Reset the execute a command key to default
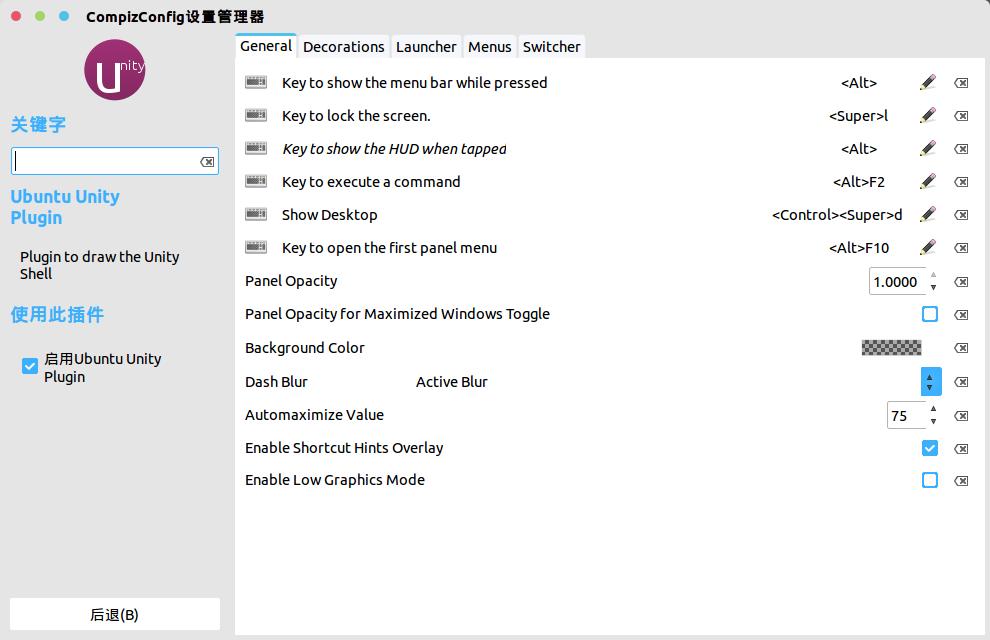The height and width of the screenshot is (640, 990). tap(961, 182)
